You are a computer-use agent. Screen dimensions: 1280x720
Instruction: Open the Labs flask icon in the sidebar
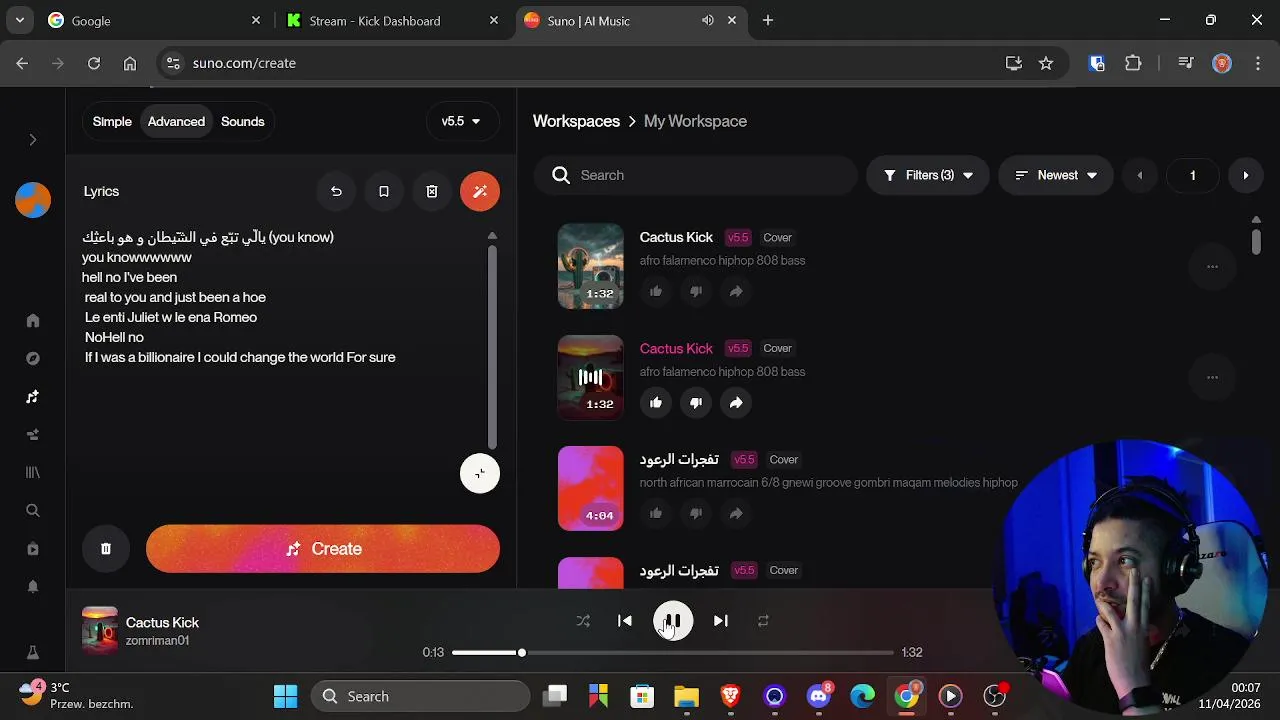point(33,653)
